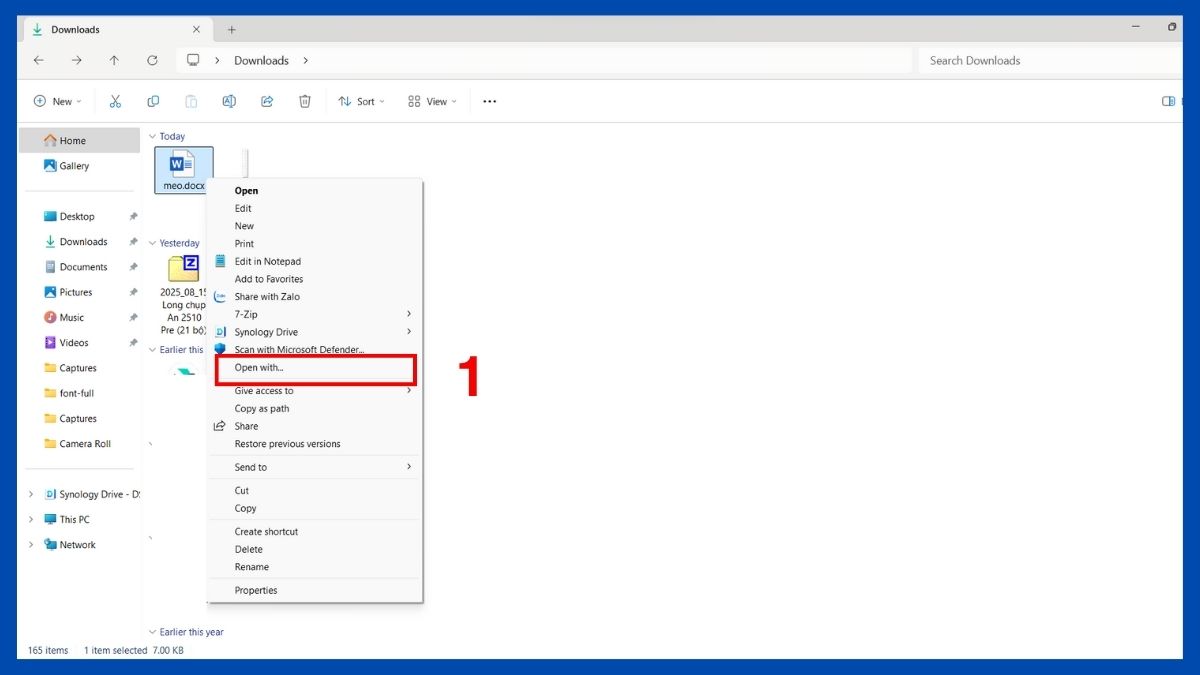Click chevron after Downloads in address bar
Image resolution: width=1200 pixels, height=675 pixels.
(x=306, y=60)
